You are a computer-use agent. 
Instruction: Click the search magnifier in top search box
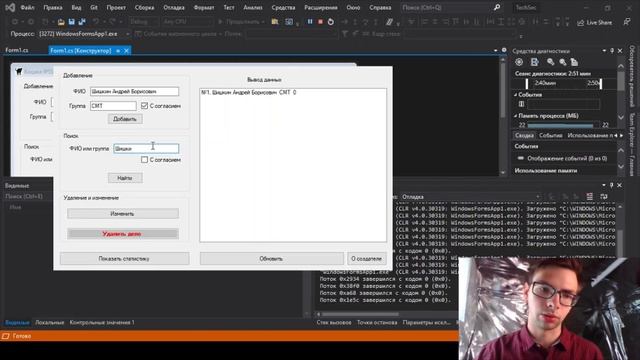tap(497, 7)
